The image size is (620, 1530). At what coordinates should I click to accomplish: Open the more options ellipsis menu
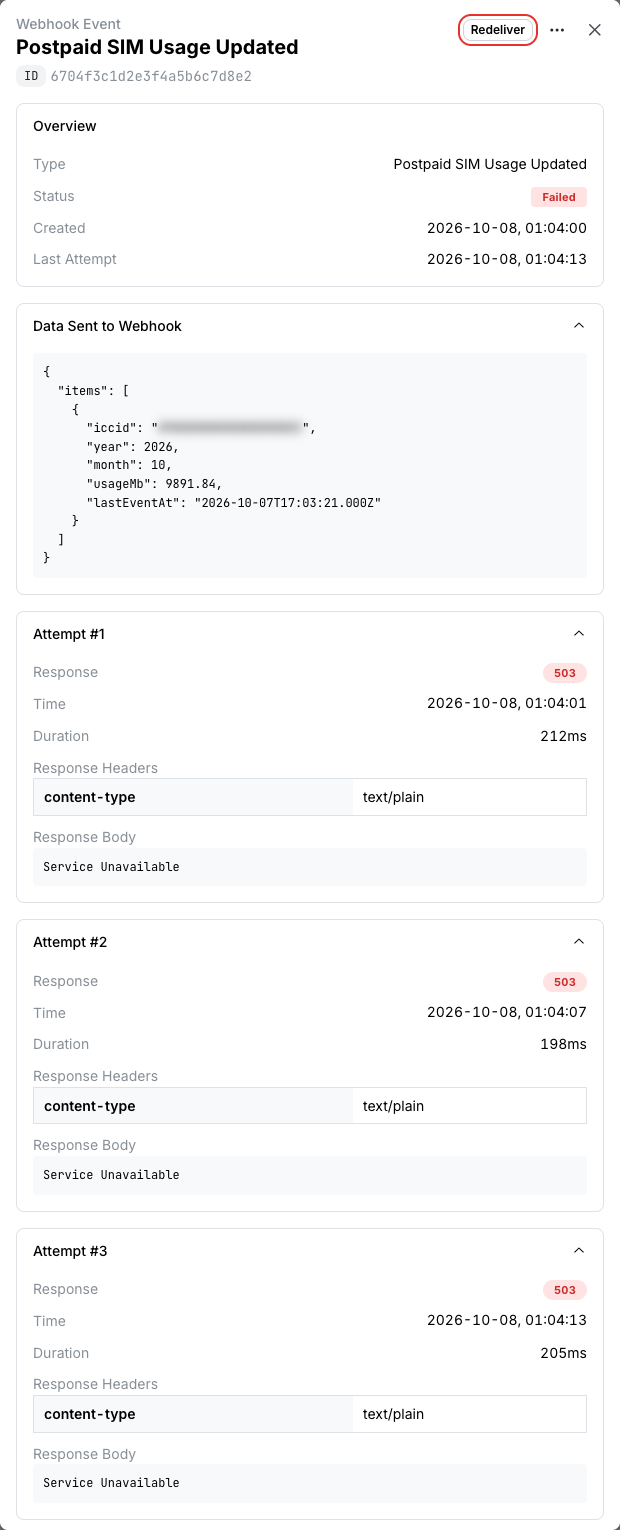tap(557, 30)
